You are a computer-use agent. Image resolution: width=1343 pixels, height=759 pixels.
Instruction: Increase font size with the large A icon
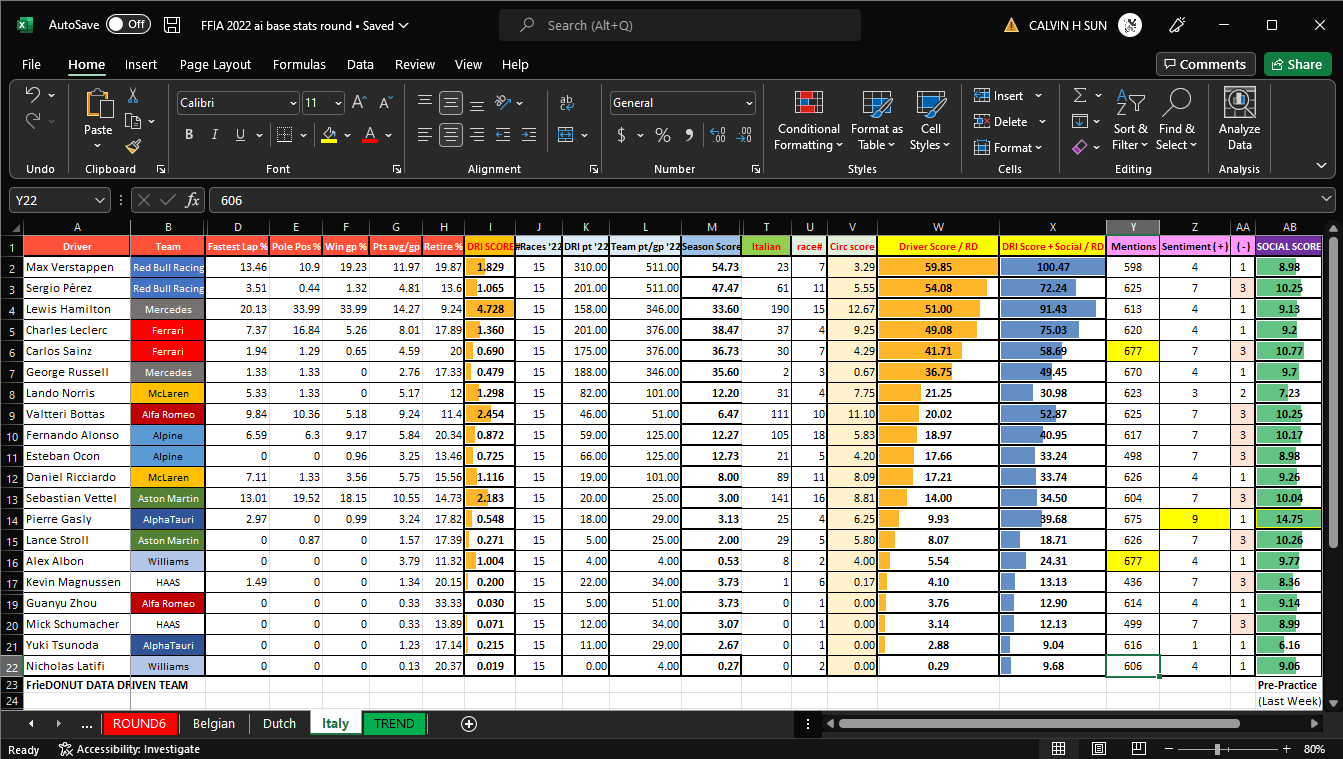[x=359, y=102]
